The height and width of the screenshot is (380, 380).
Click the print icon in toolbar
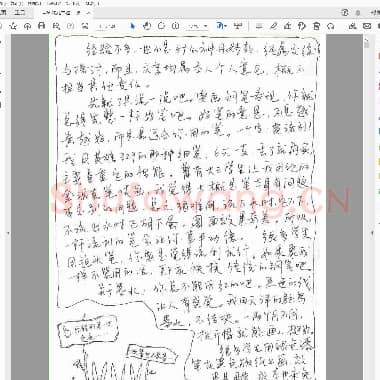(x=42, y=26)
